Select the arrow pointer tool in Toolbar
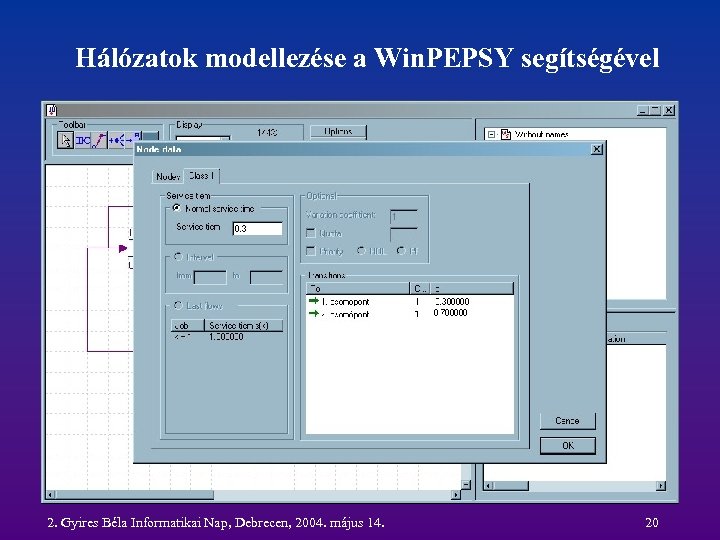720x540 pixels. [x=65, y=140]
